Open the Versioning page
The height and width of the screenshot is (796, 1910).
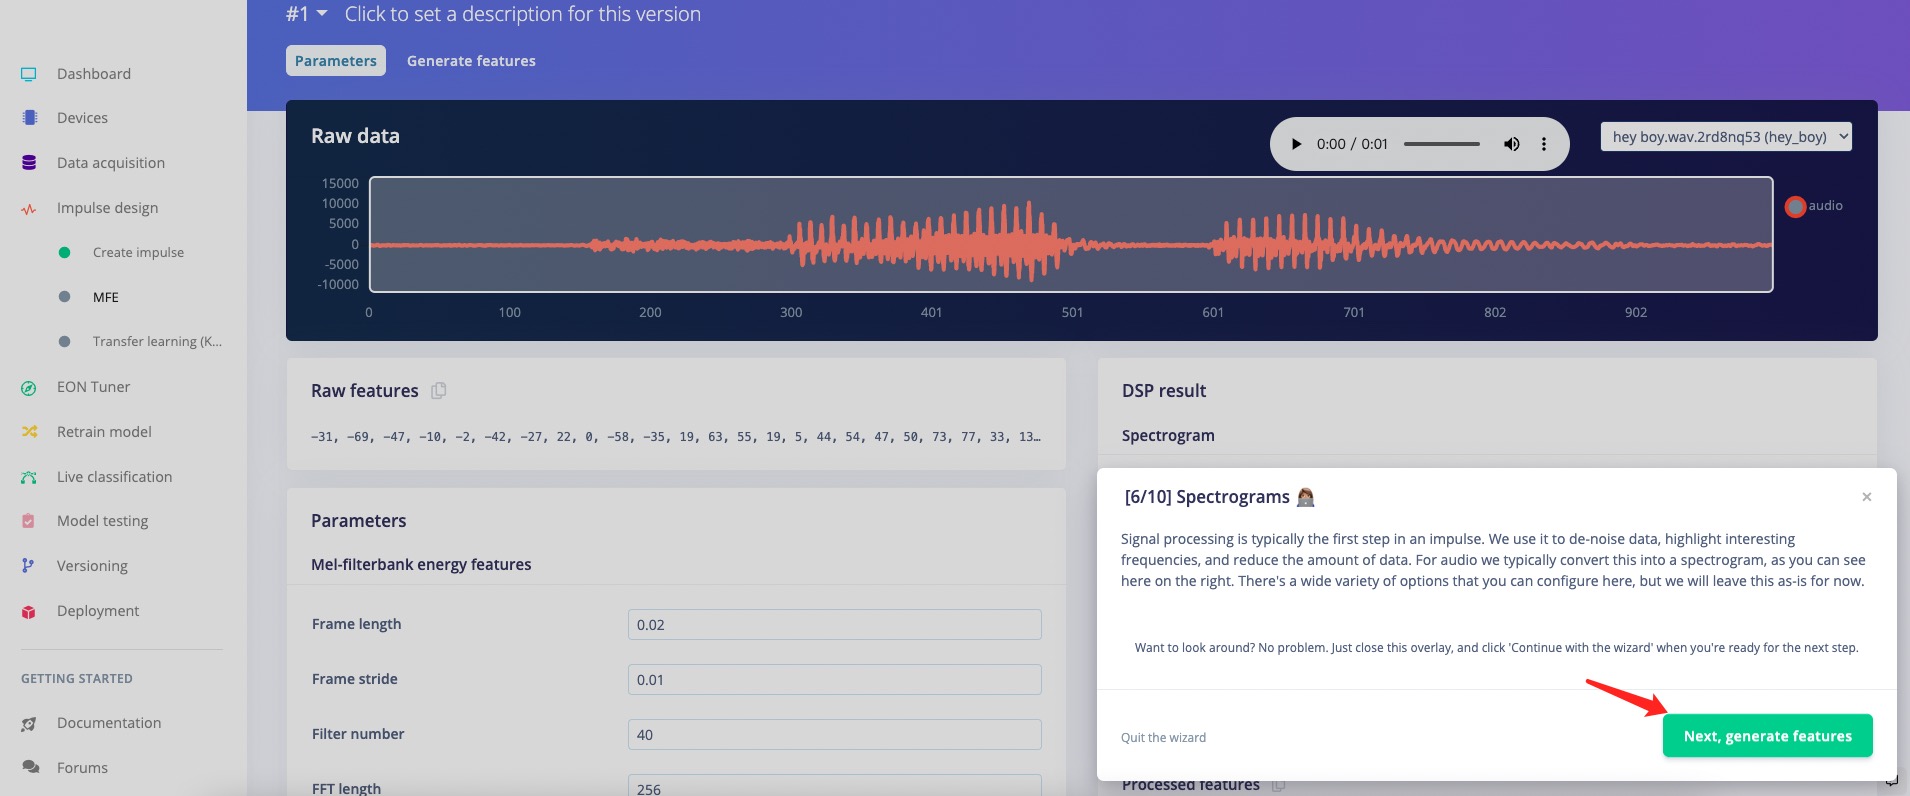[92, 566]
